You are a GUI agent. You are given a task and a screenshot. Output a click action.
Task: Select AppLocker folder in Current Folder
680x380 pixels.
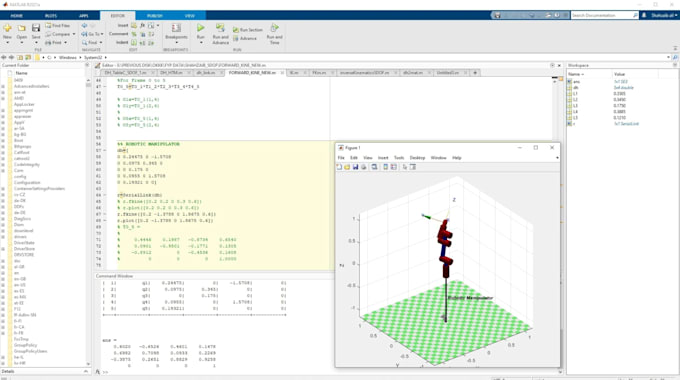(x=24, y=104)
